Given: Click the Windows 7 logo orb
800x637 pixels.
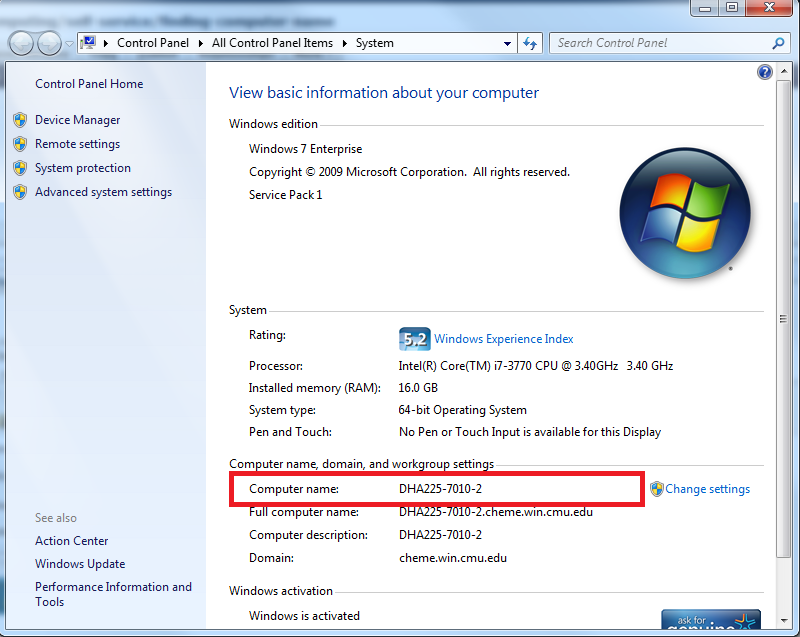Looking at the screenshot, I should 685,213.
